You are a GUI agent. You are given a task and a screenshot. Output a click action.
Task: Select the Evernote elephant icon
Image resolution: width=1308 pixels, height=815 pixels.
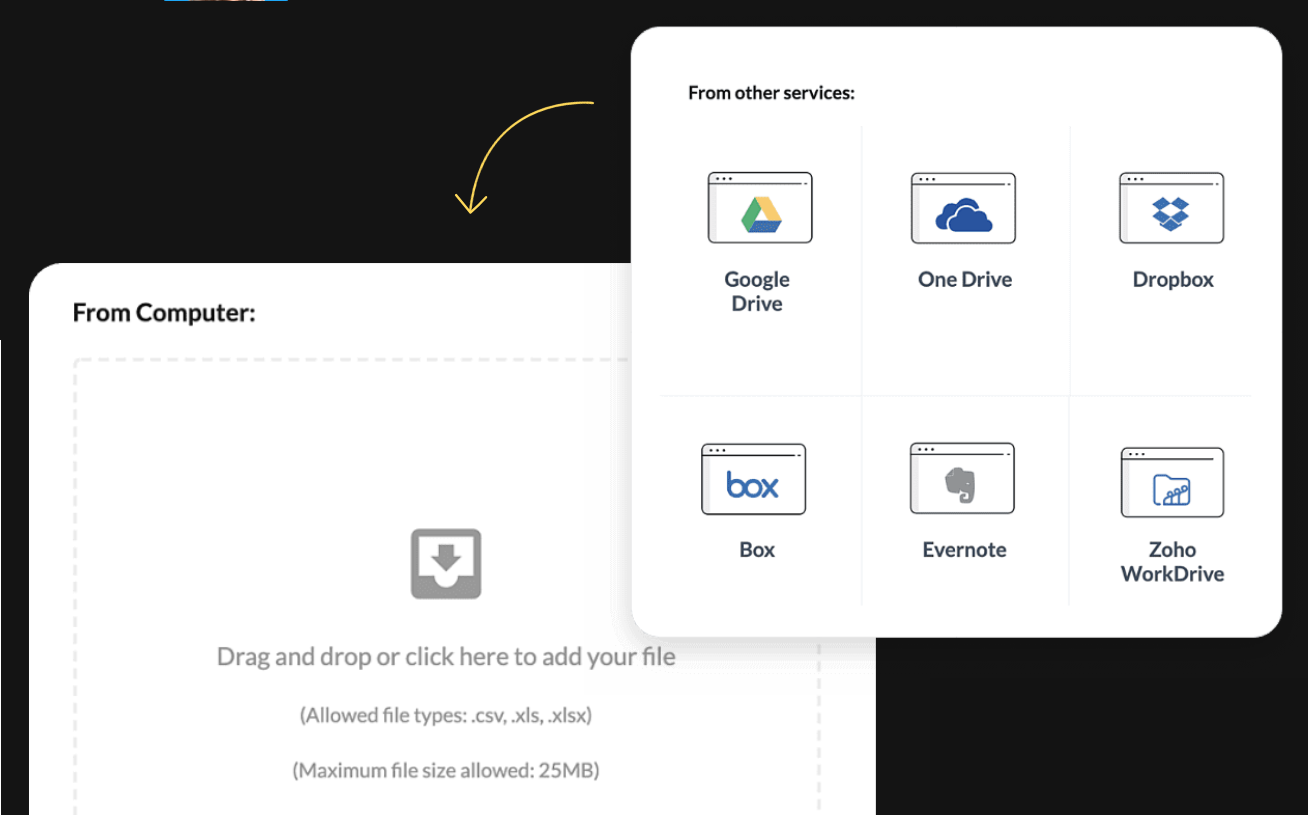click(962, 478)
